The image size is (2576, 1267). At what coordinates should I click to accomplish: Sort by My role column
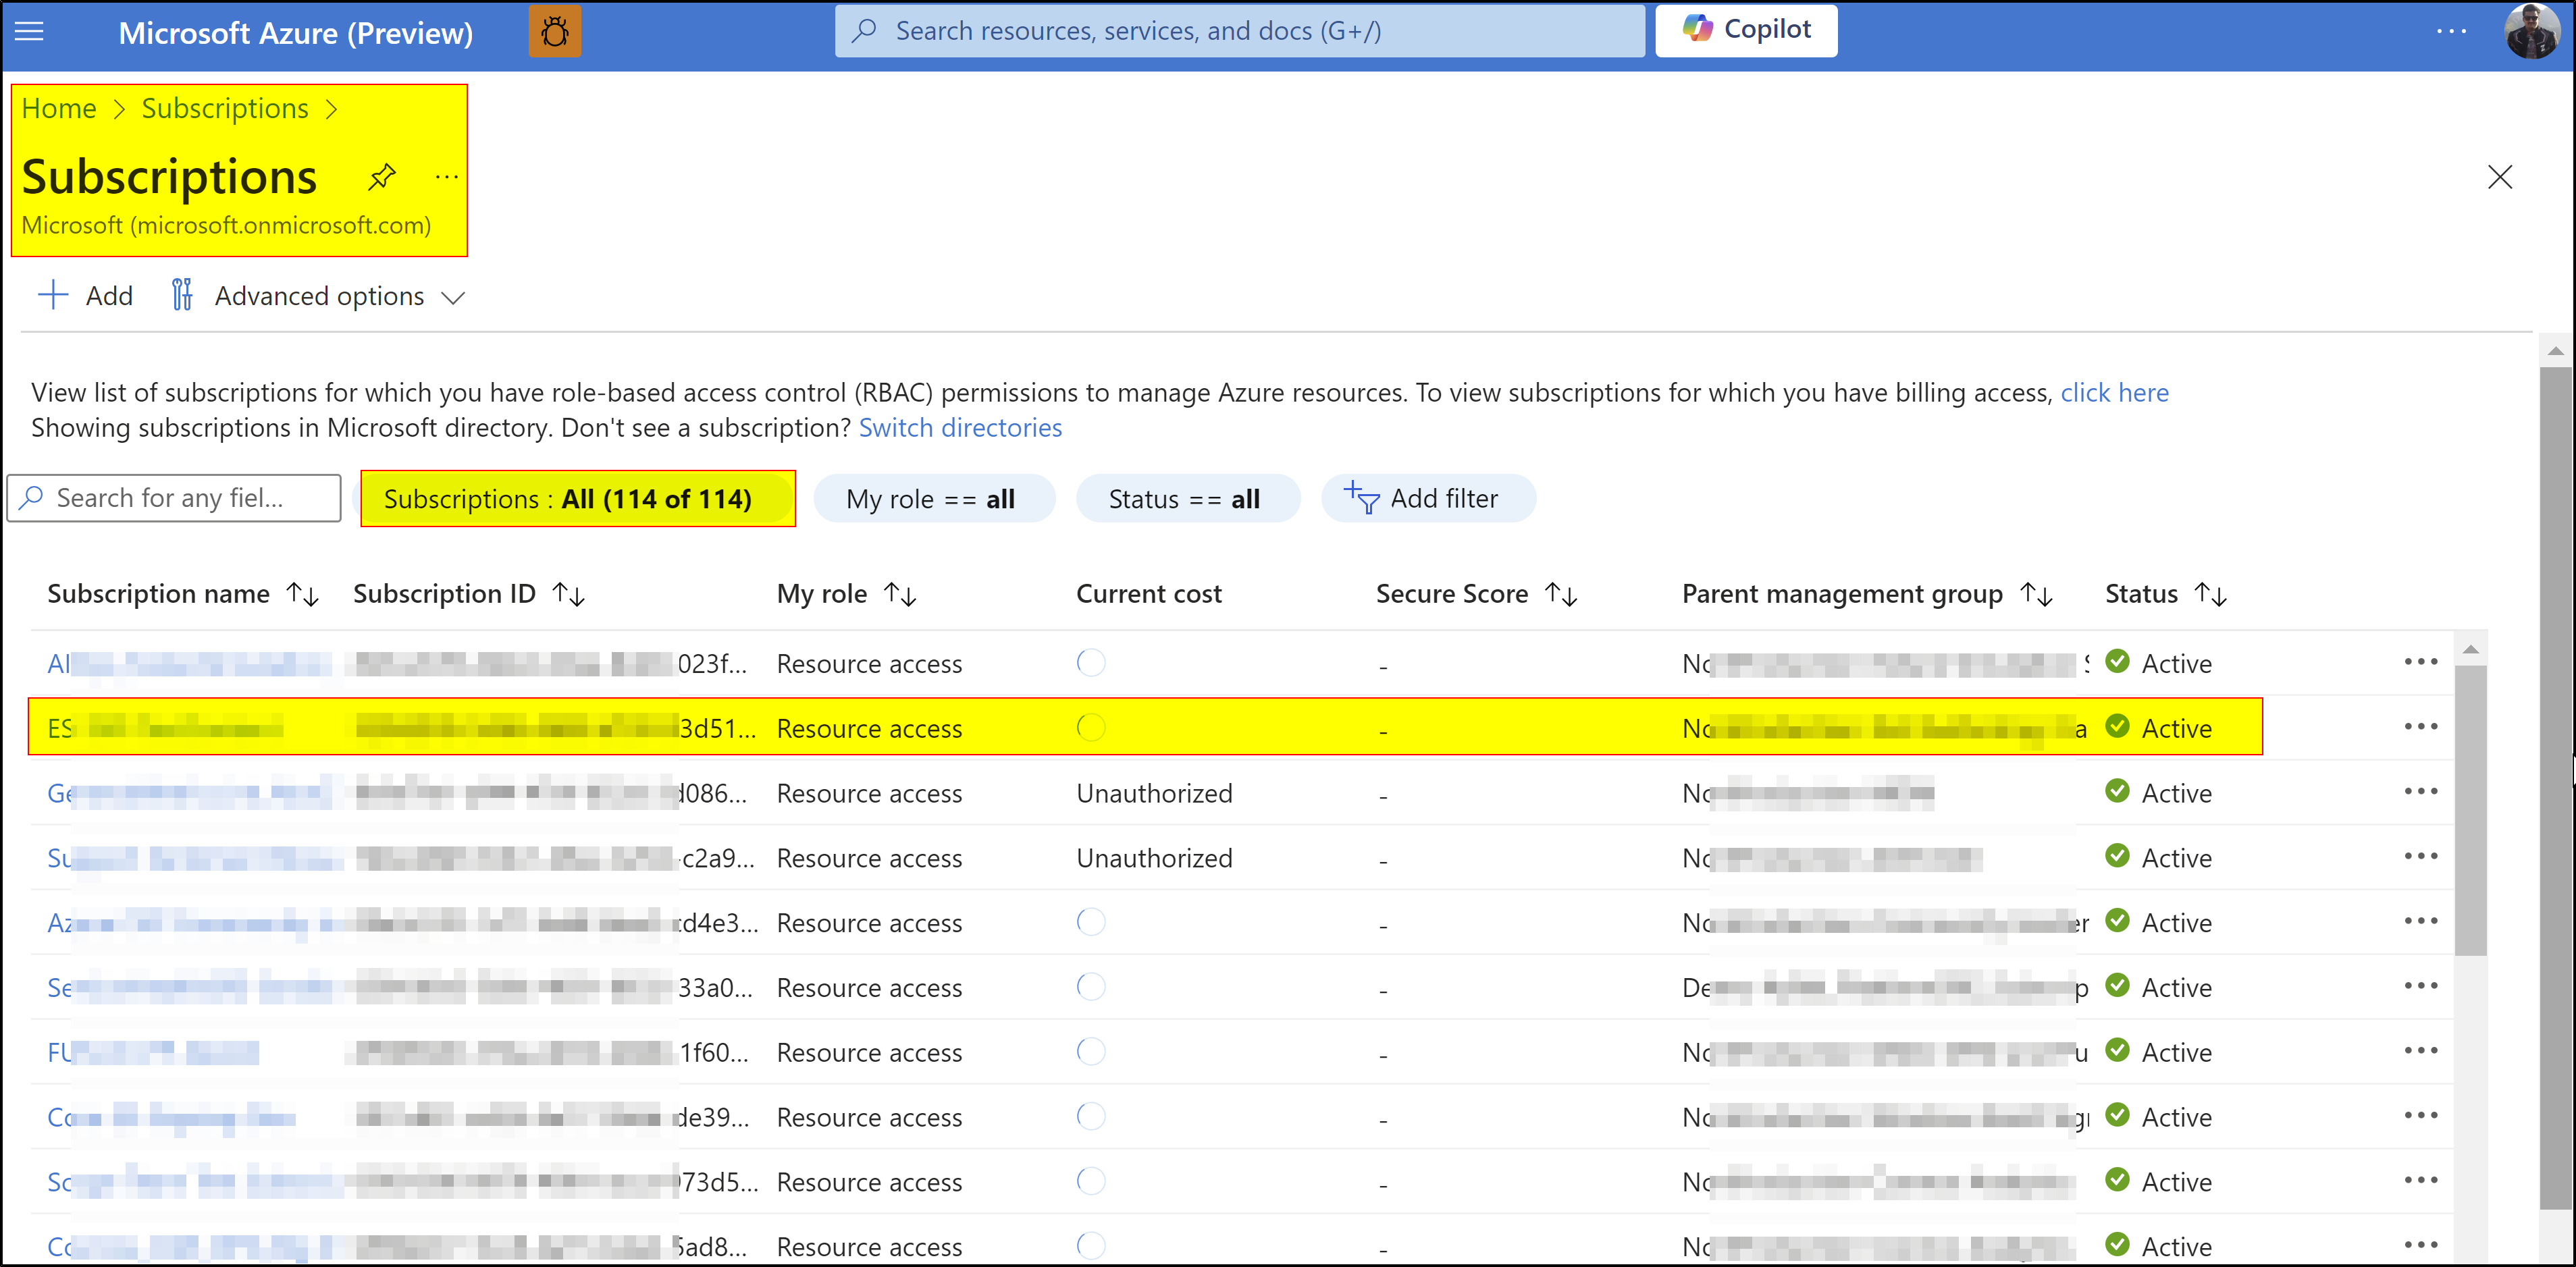click(846, 594)
